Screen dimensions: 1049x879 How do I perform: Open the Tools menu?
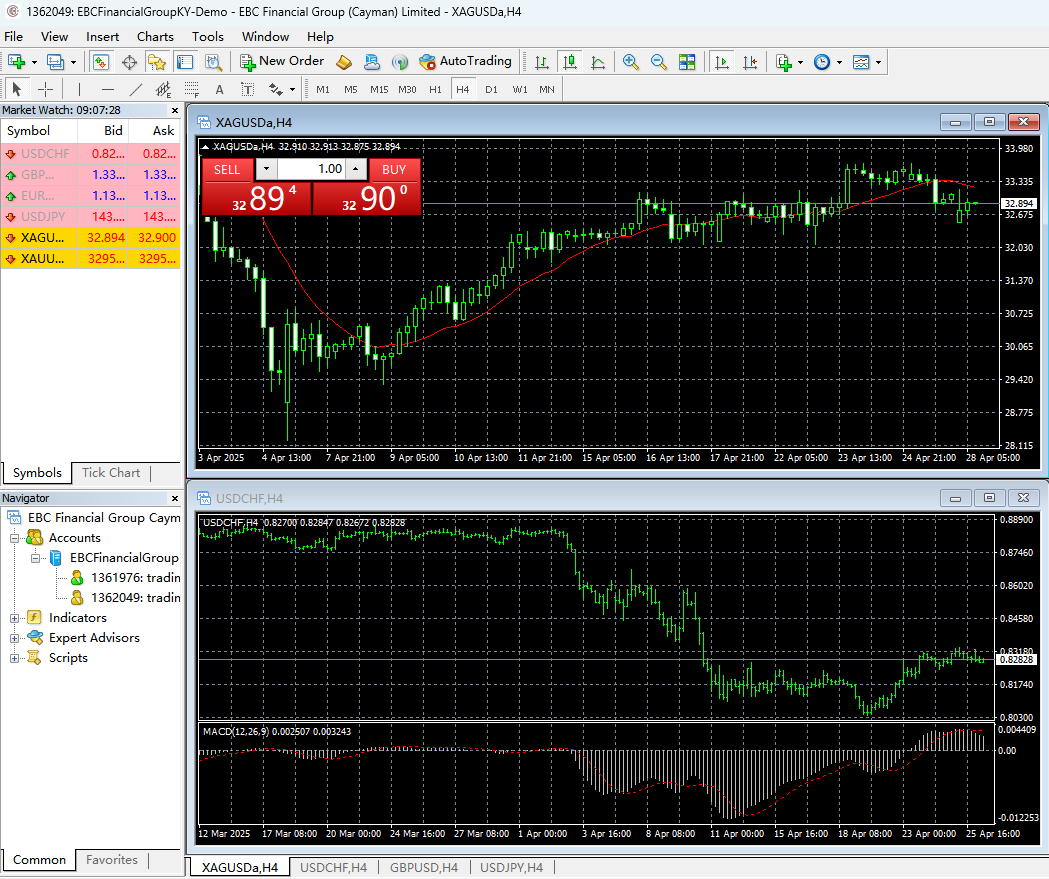tap(207, 37)
